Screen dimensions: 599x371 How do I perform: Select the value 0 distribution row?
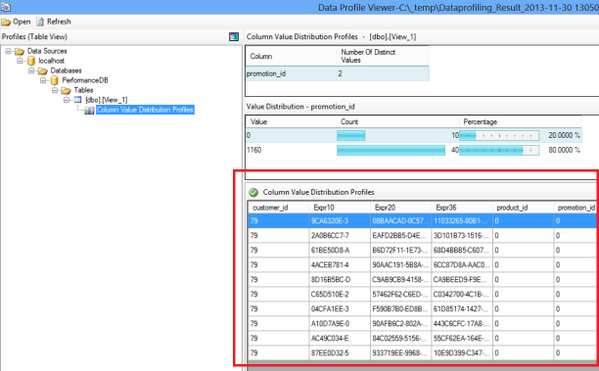click(x=414, y=135)
